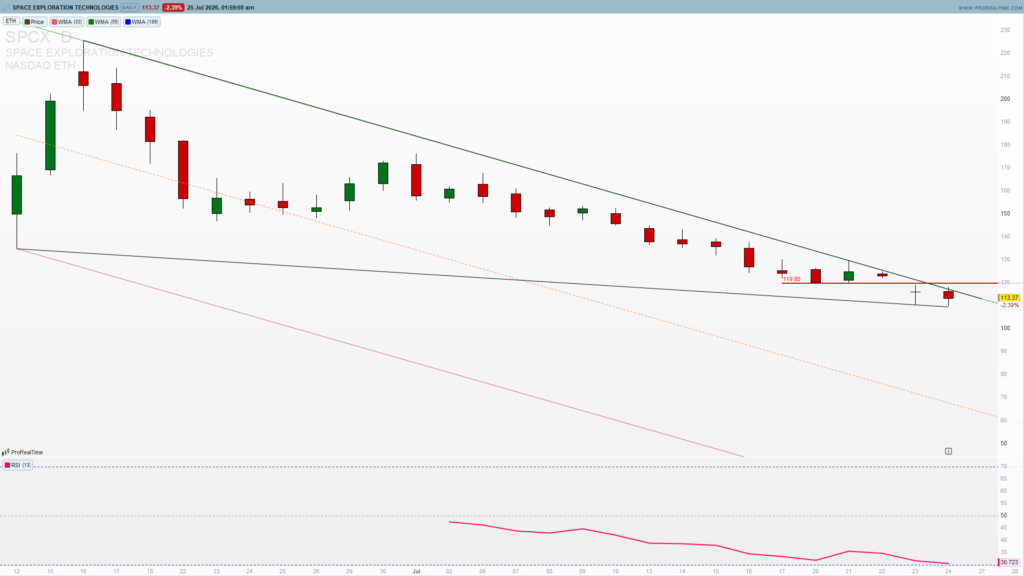Image resolution: width=1024 pixels, height=576 pixels.
Task: Click the 27 date label on time axis
Action: pos(982,571)
